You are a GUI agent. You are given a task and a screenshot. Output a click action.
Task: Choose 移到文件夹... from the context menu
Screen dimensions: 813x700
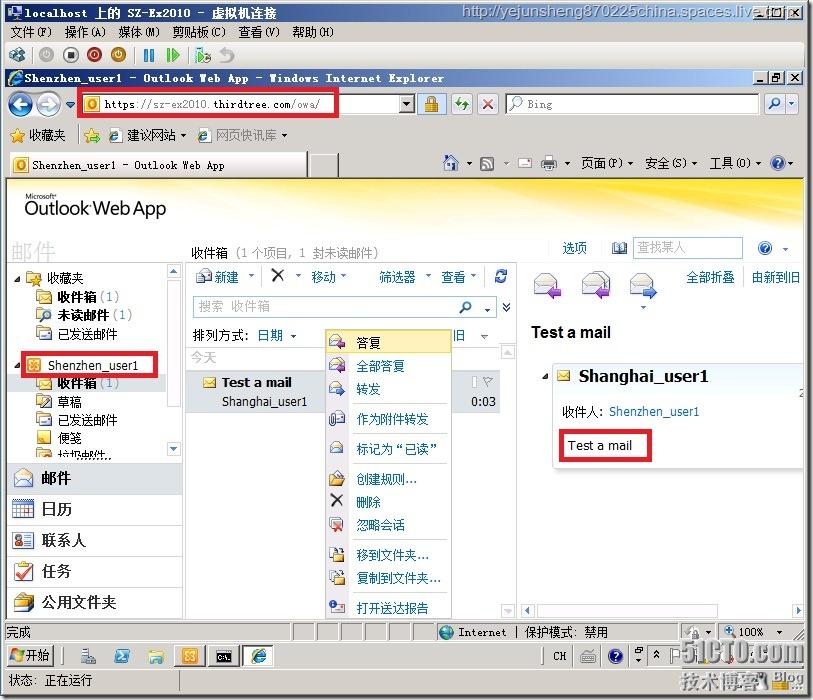[388, 555]
